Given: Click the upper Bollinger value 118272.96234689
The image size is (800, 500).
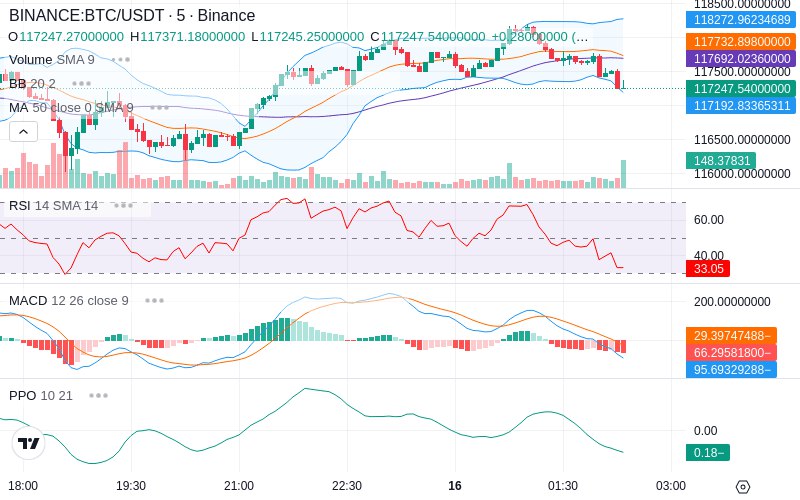Looking at the screenshot, I should click(741, 20).
